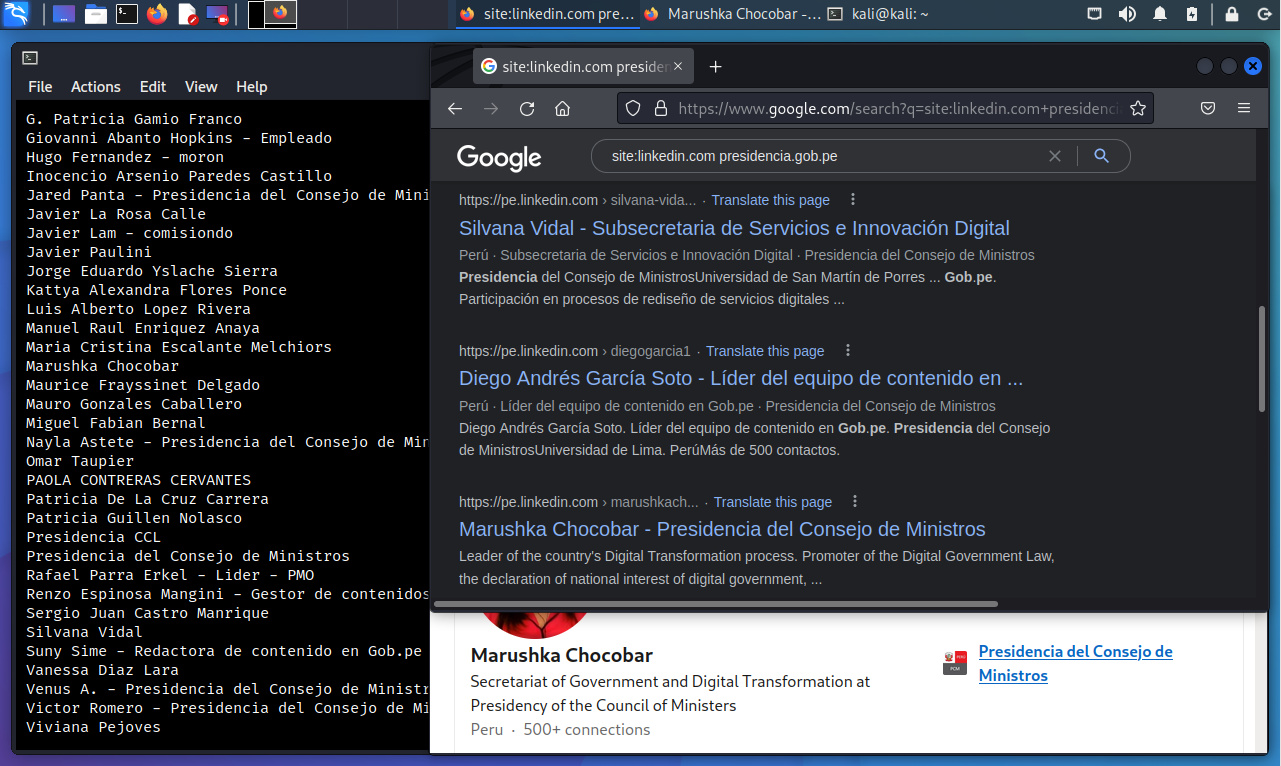Clear the Google search box text

click(x=1054, y=156)
